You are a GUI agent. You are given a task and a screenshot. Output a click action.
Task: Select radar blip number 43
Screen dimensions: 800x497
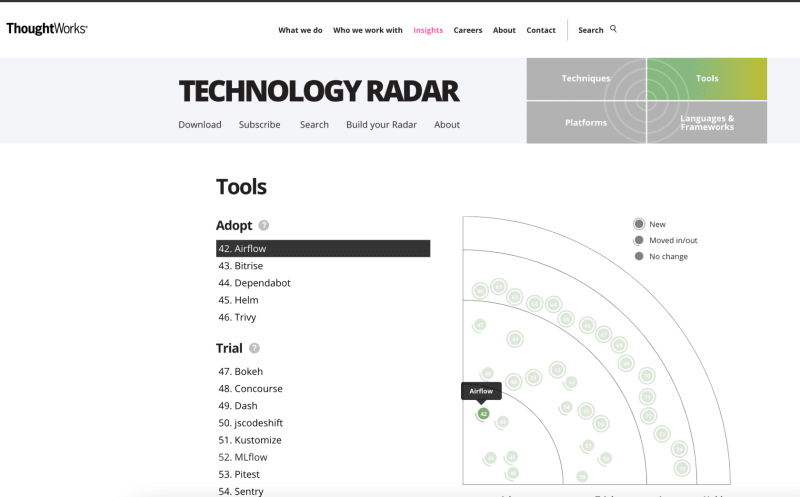pyautogui.click(x=503, y=422)
